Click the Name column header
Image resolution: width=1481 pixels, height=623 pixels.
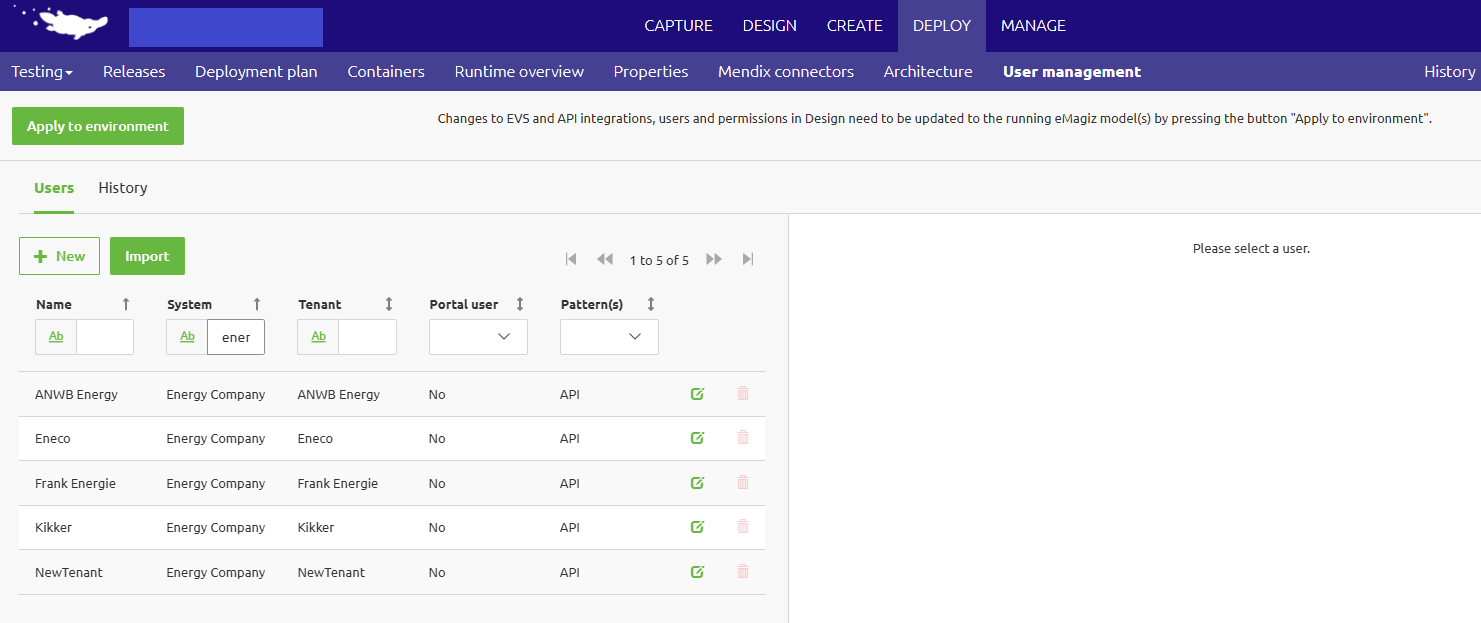click(x=54, y=304)
